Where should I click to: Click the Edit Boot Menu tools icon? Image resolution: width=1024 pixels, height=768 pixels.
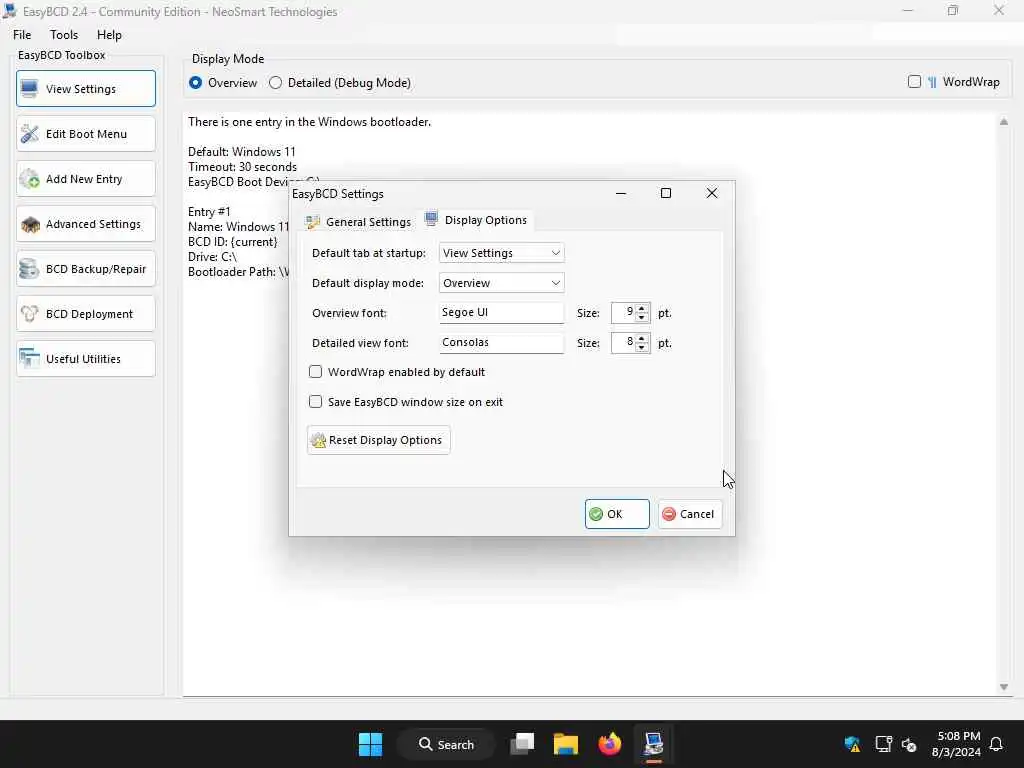click(29, 133)
